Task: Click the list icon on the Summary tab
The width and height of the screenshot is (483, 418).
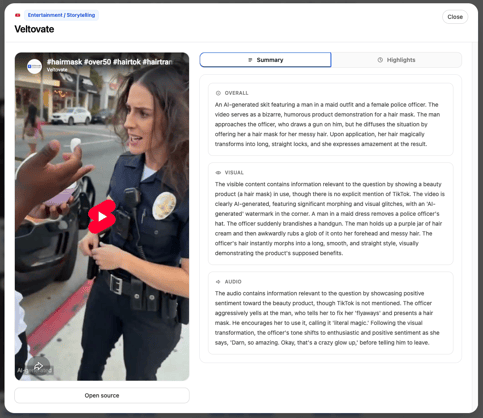Action: [x=250, y=60]
